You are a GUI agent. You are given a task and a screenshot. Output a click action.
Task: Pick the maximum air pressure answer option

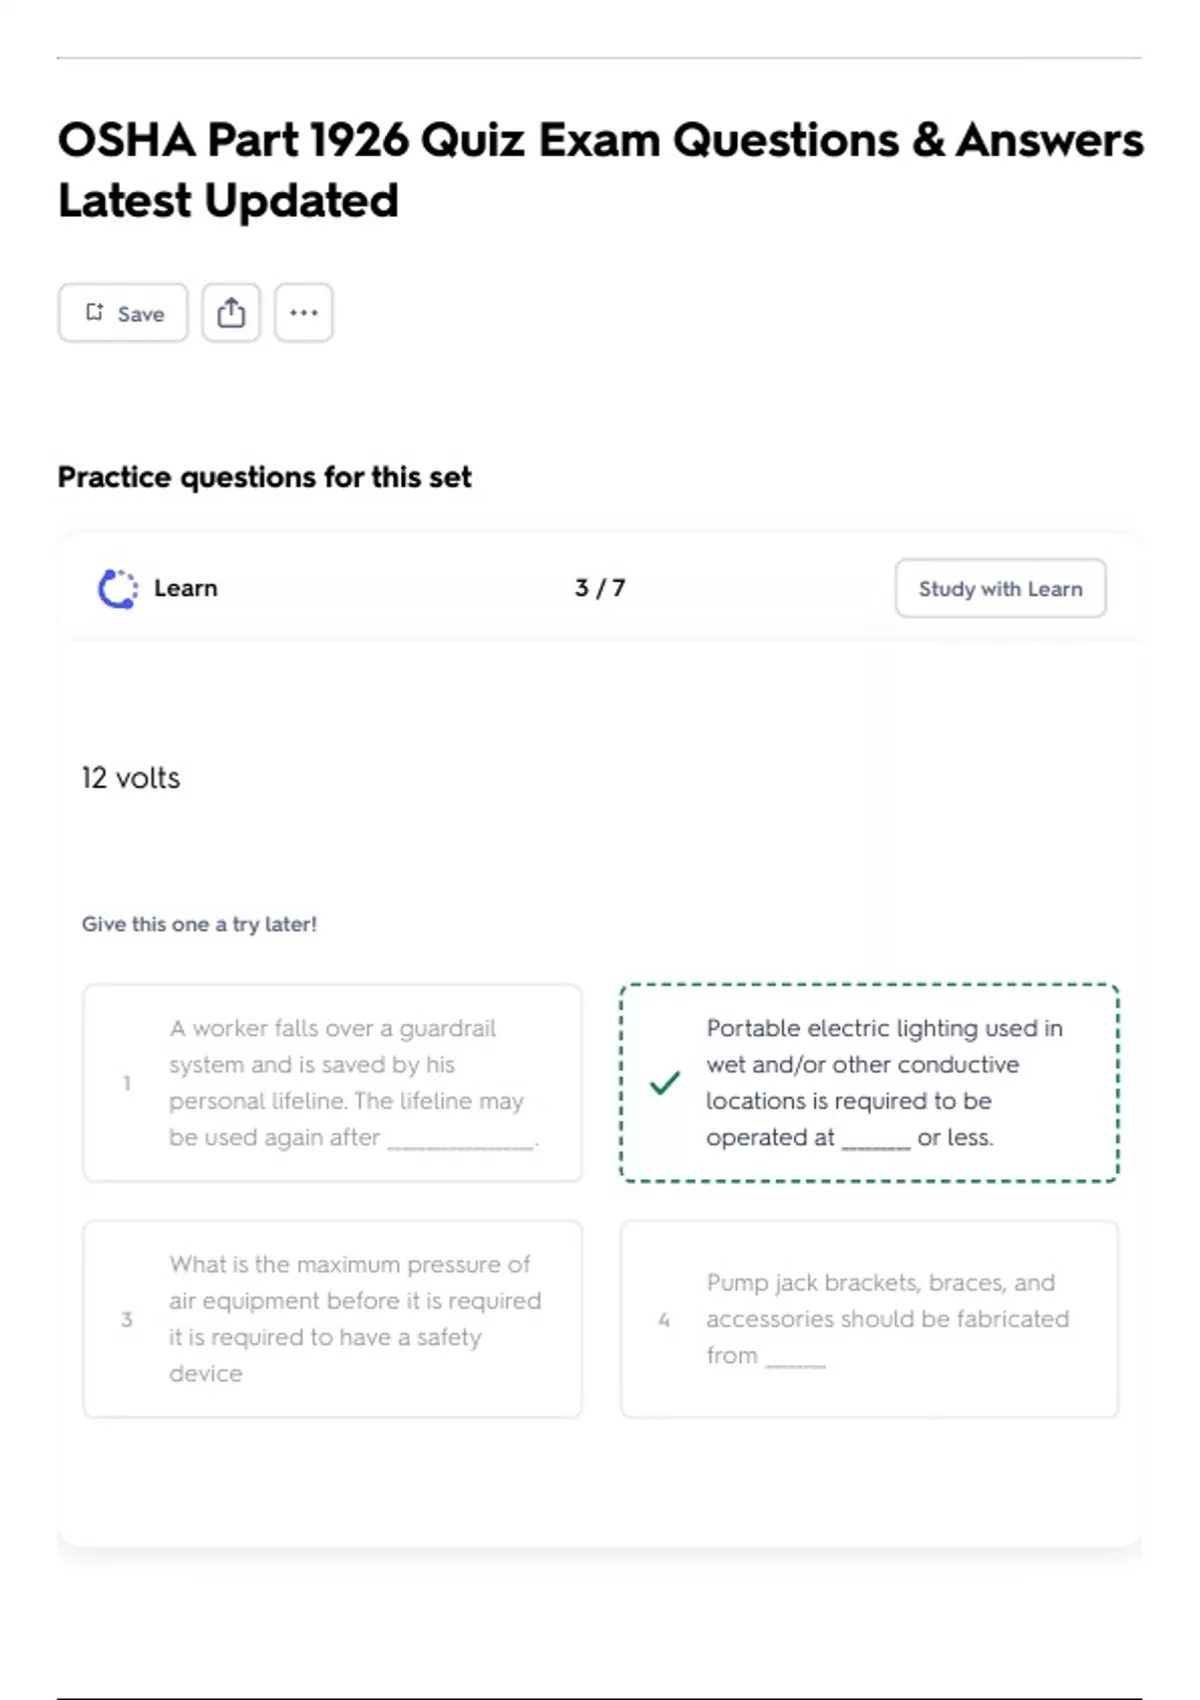click(x=332, y=1318)
